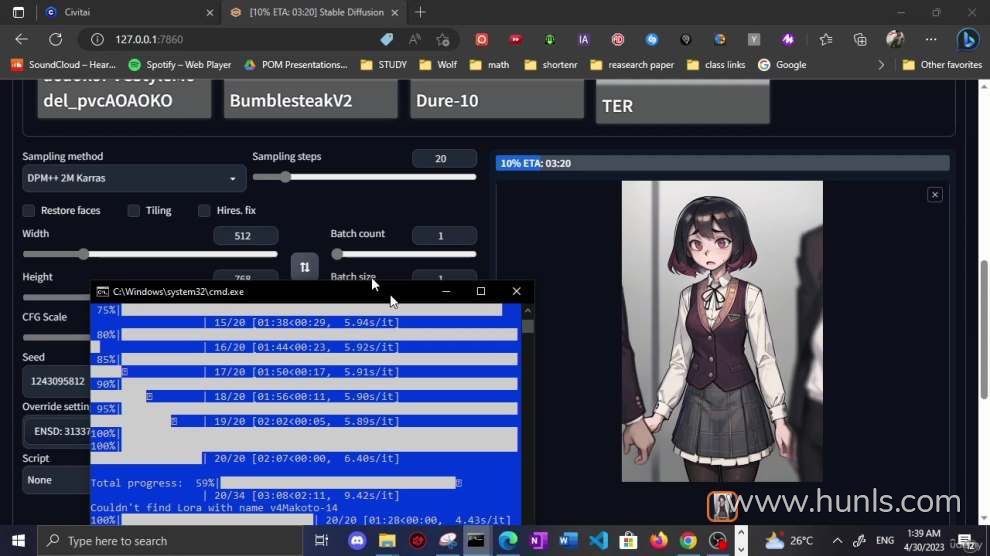Open Other favorites folder
The height and width of the screenshot is (556, 990).
click(942, 65)
